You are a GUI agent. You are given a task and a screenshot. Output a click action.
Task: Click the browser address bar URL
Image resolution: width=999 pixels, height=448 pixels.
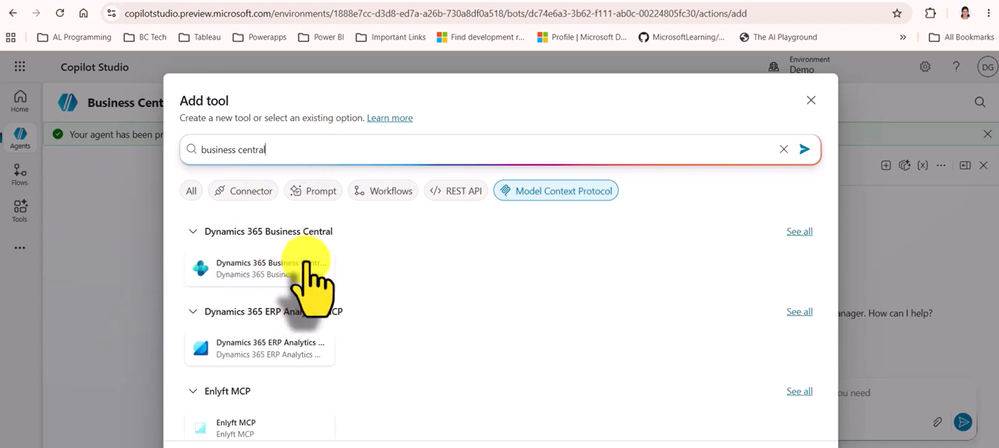click(436, 13)
